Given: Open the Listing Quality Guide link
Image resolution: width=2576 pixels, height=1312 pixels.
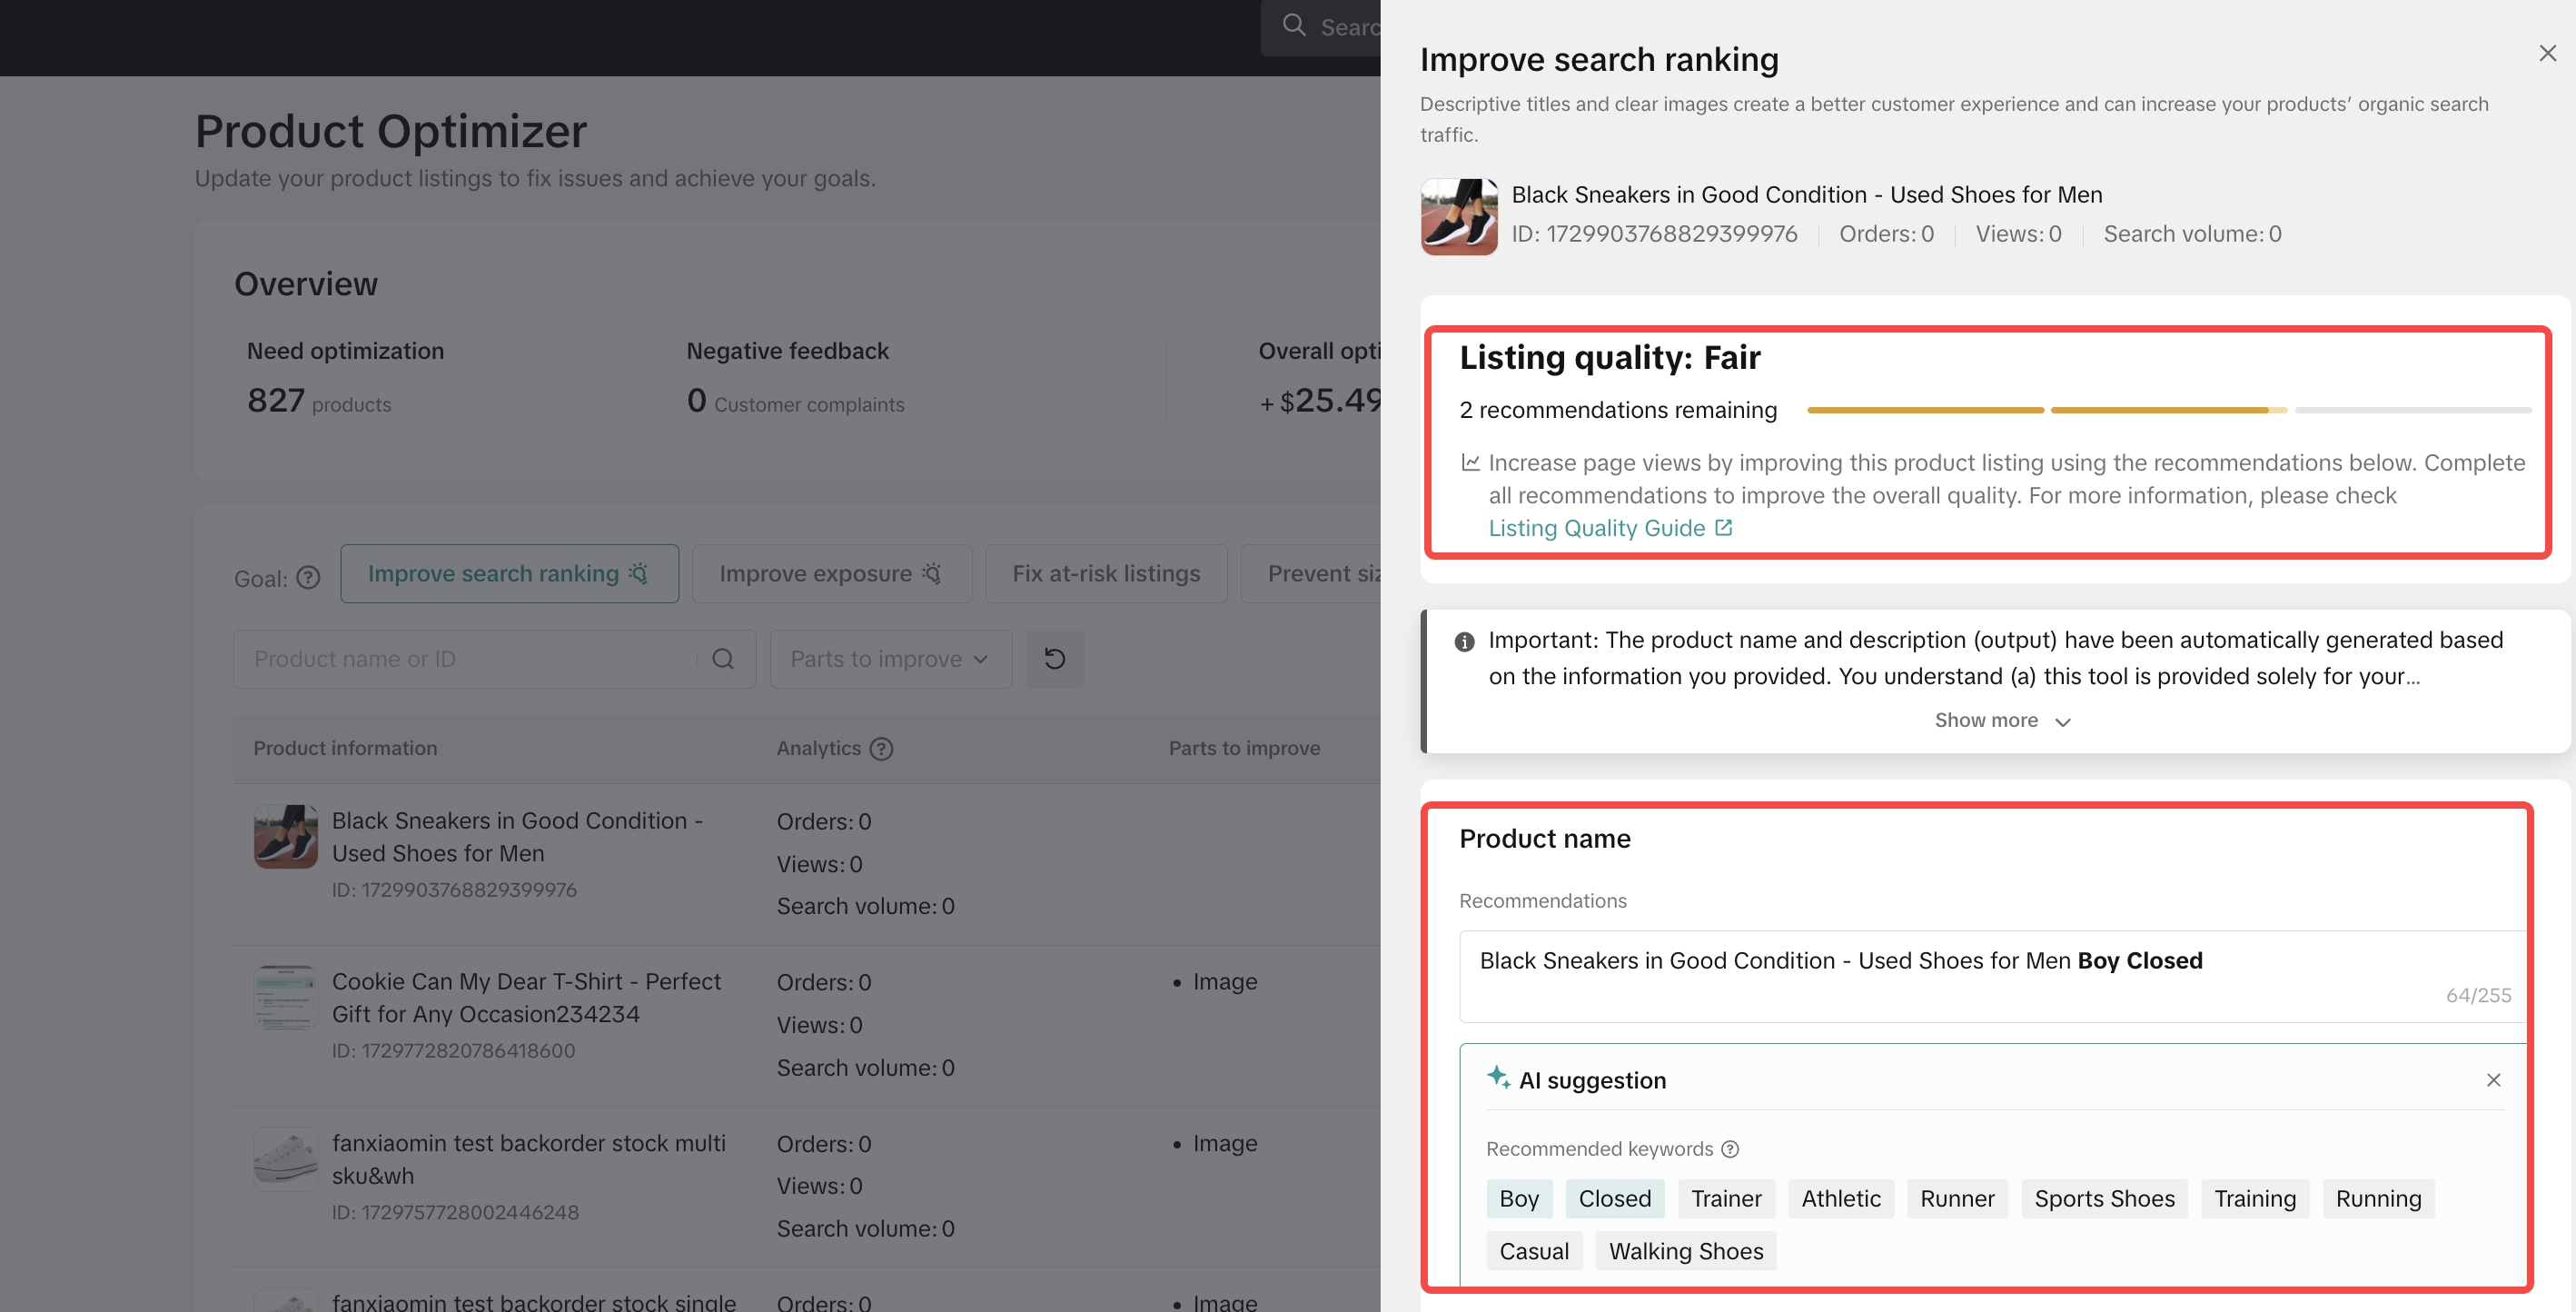Looking at the screenshot, I should [1596, 528].
